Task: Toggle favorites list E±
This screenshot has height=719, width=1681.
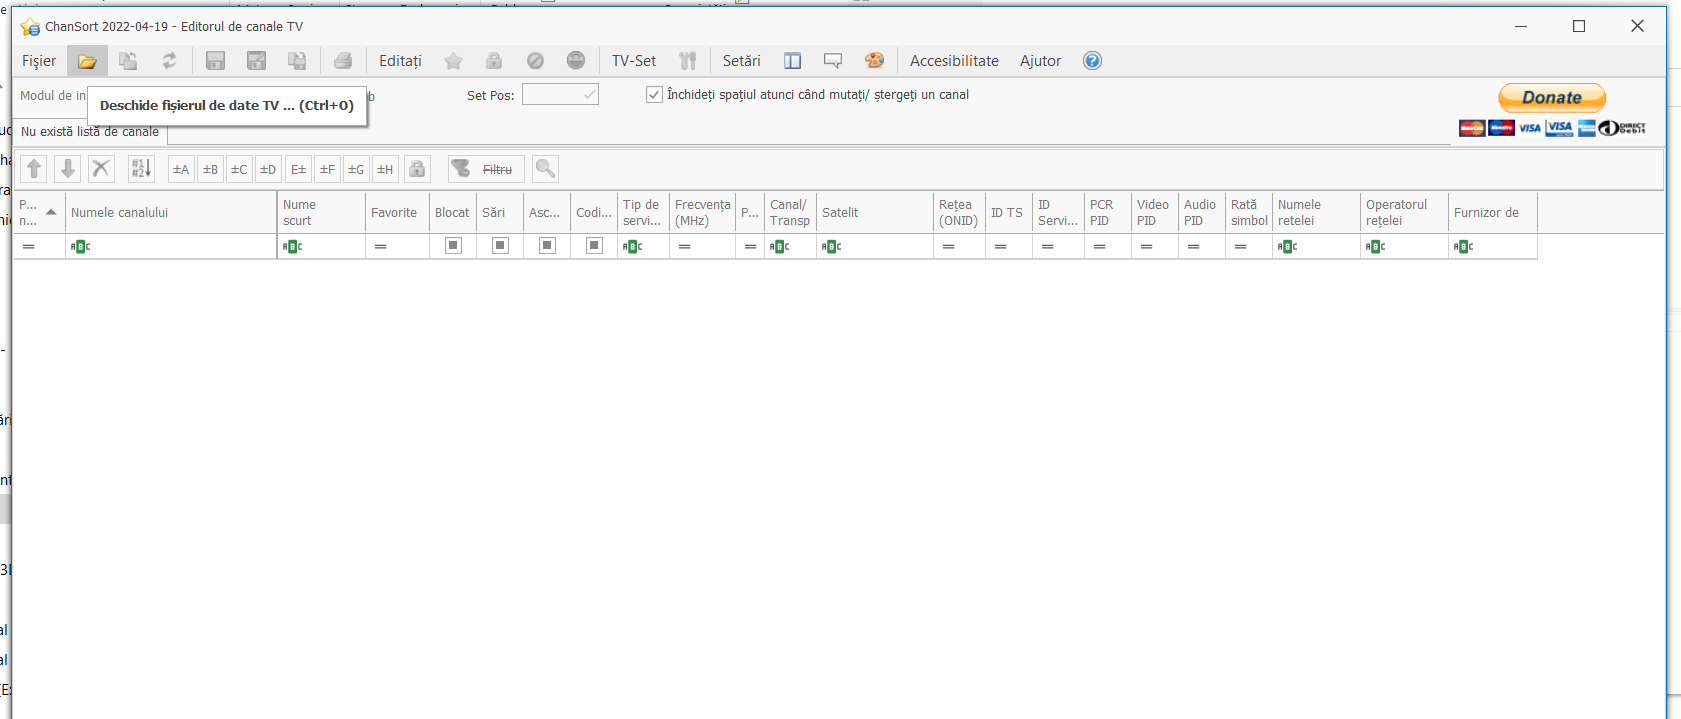Action: (298, 169)
